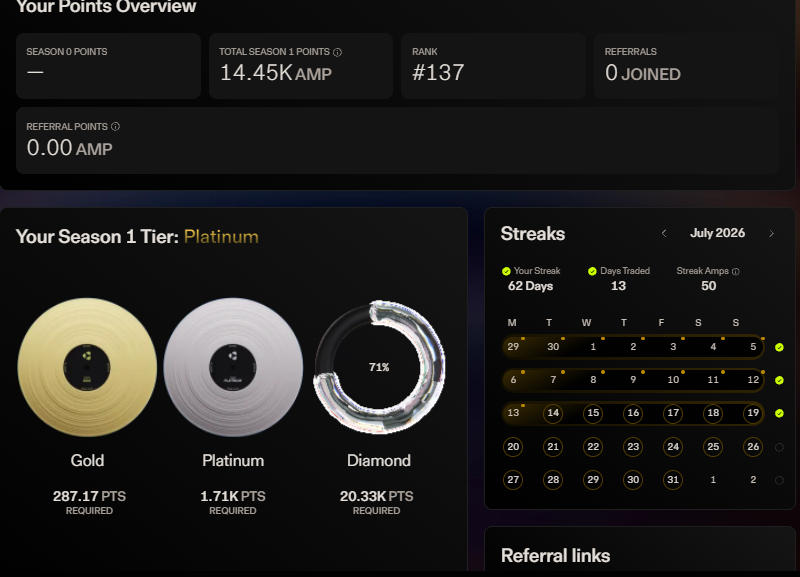Screen dimensions: 800x577
Task: Select July 31 on the streak calendar
Action: pos(673,480)
